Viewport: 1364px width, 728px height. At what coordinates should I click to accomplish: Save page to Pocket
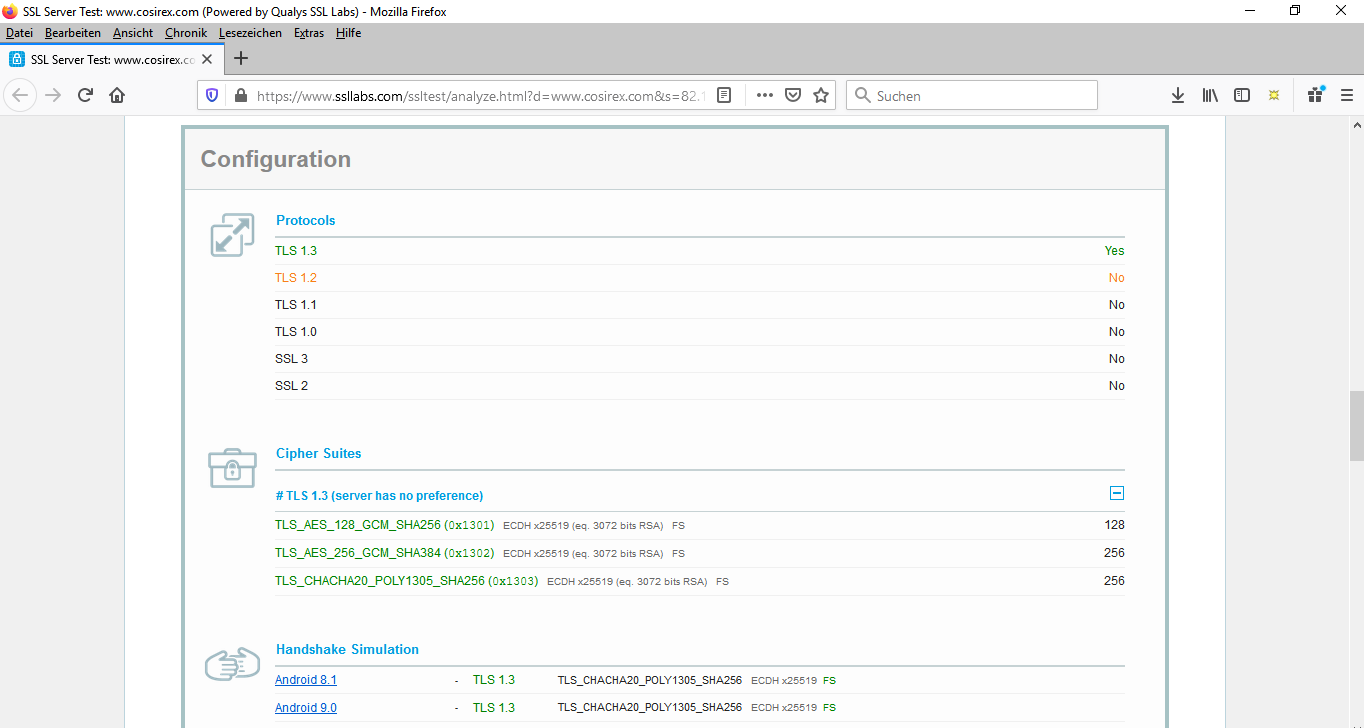point(793,95)
